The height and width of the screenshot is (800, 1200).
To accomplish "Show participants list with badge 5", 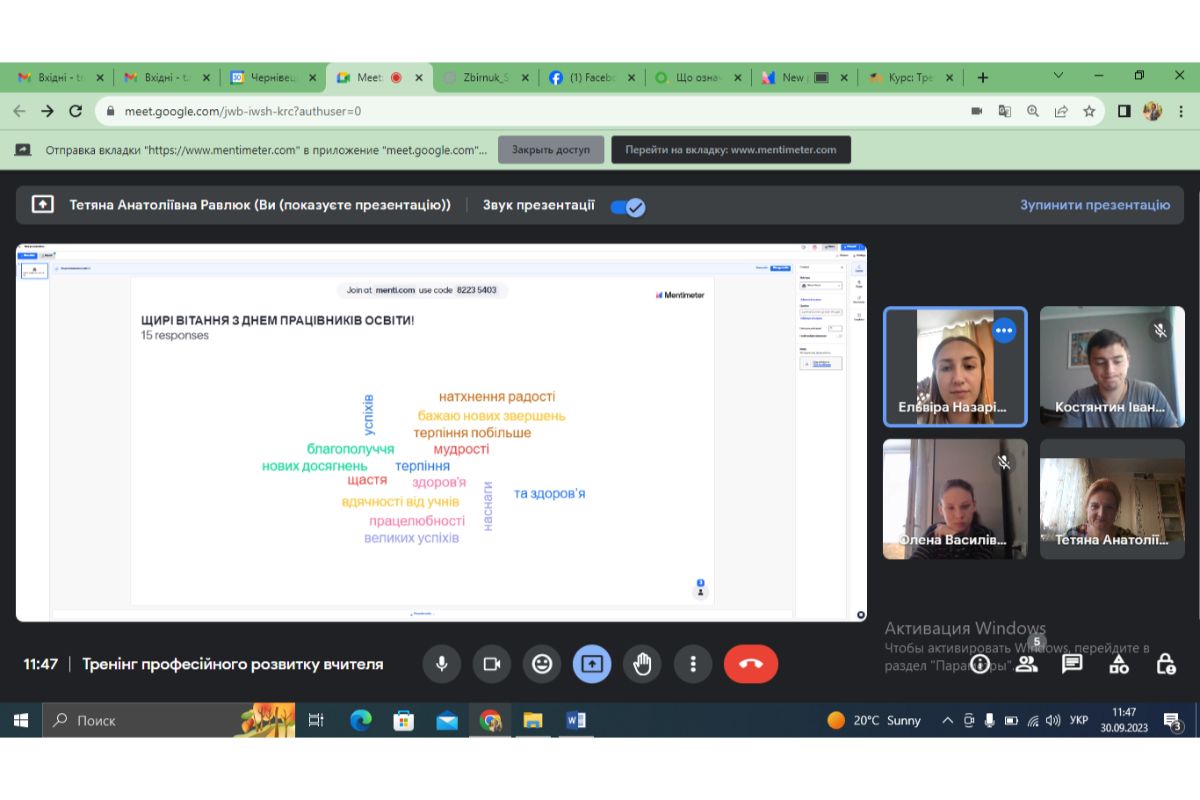I will (x=1027, y=664).
